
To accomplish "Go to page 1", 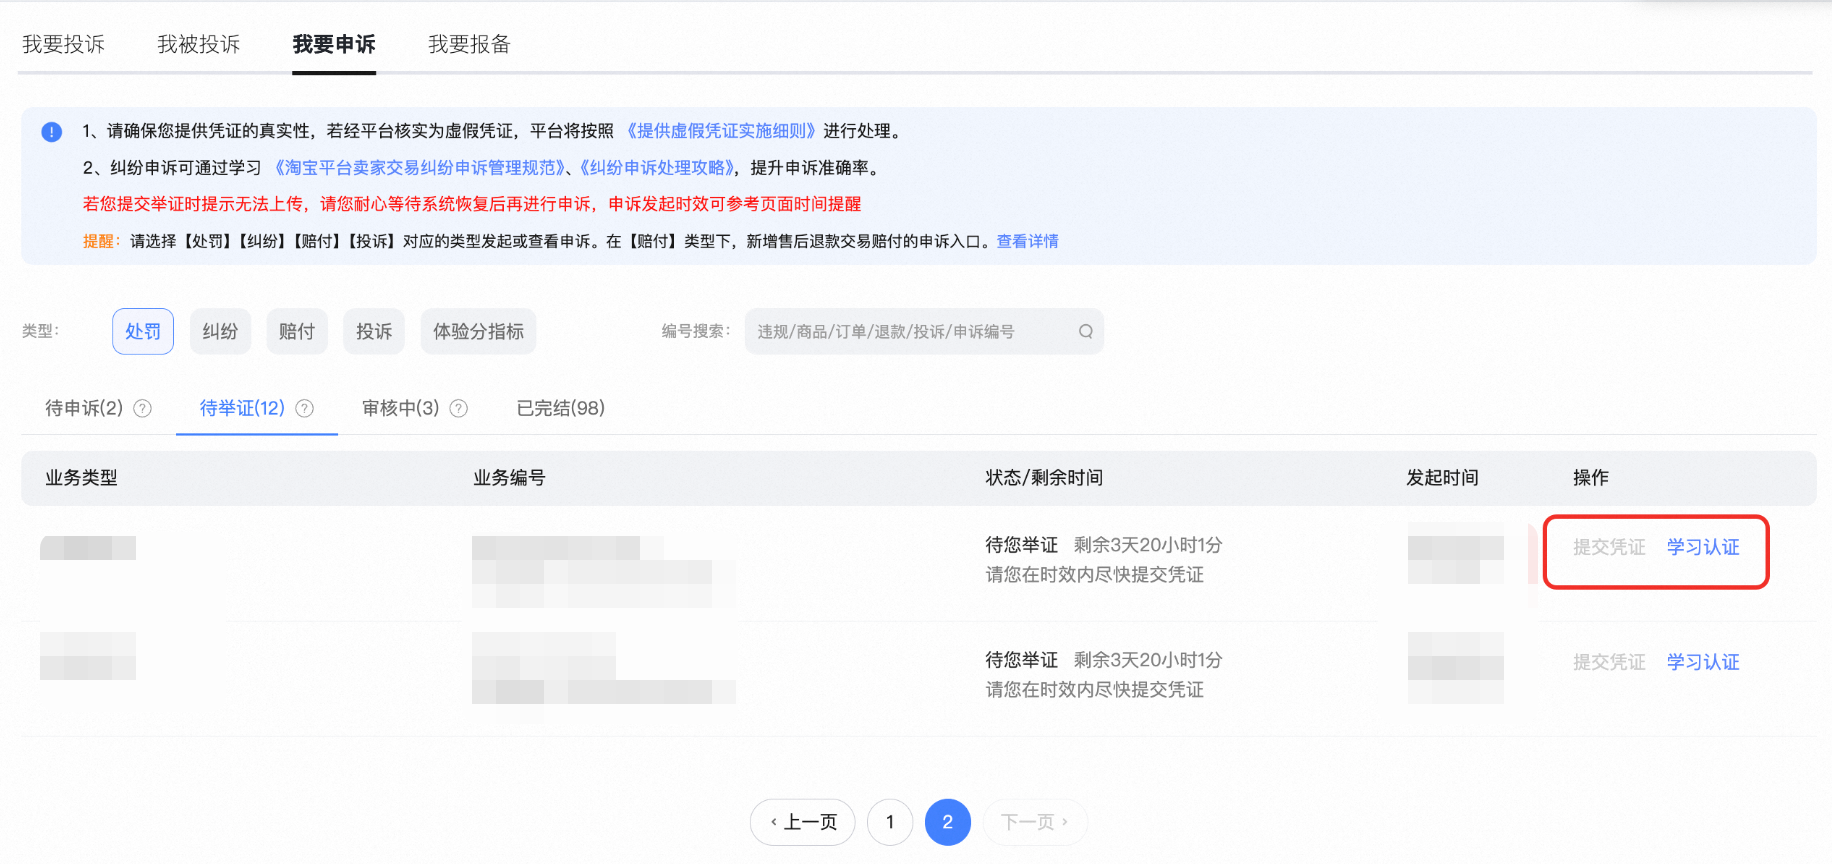I will click(x=890, y=822).
